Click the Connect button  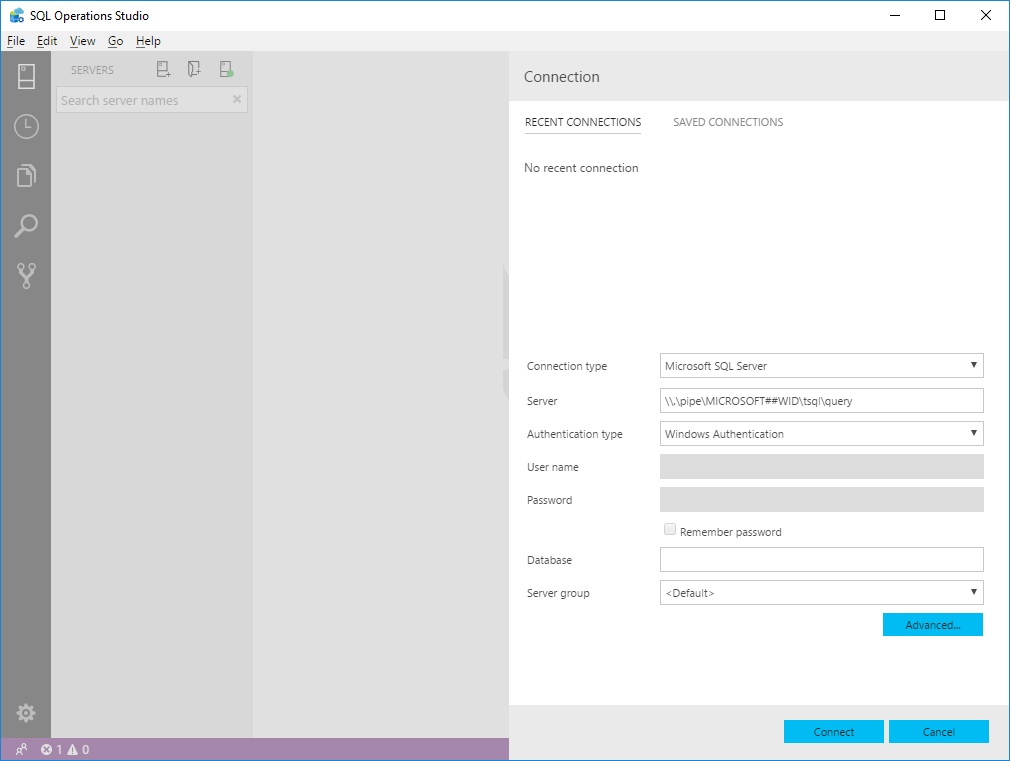point(834,731)
